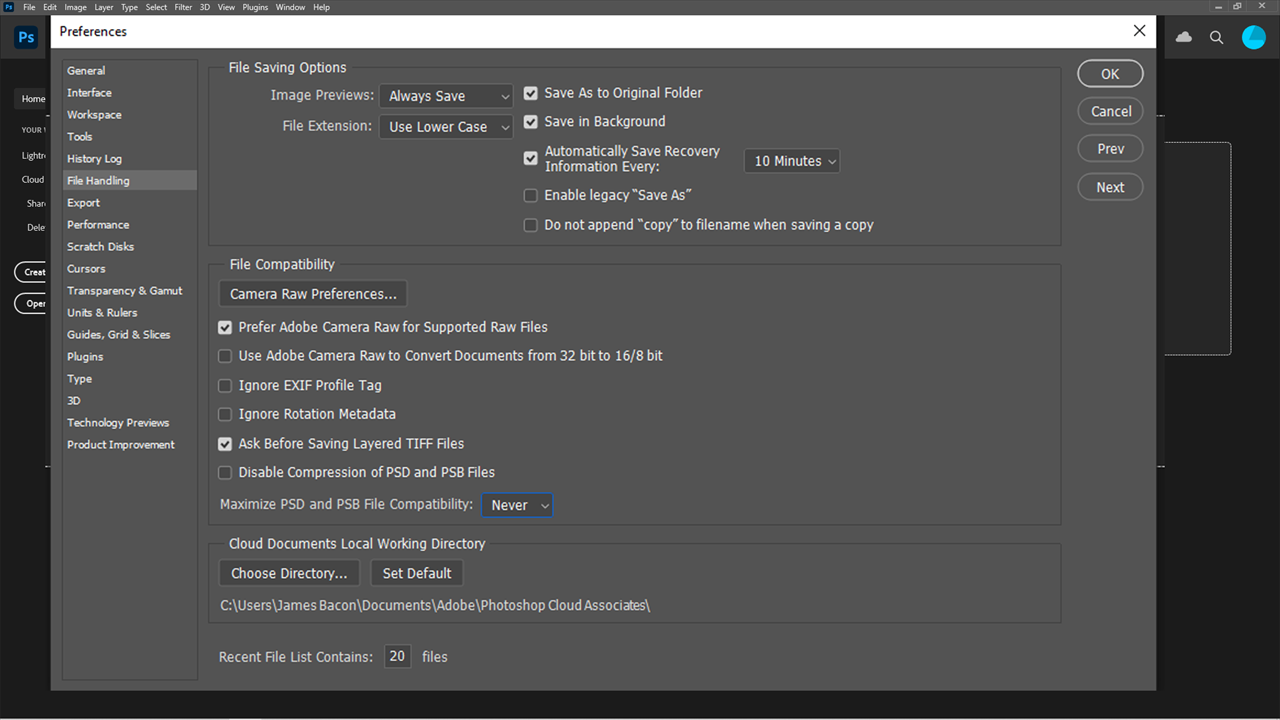Open Image Previews dropdown

click(446, 96)
